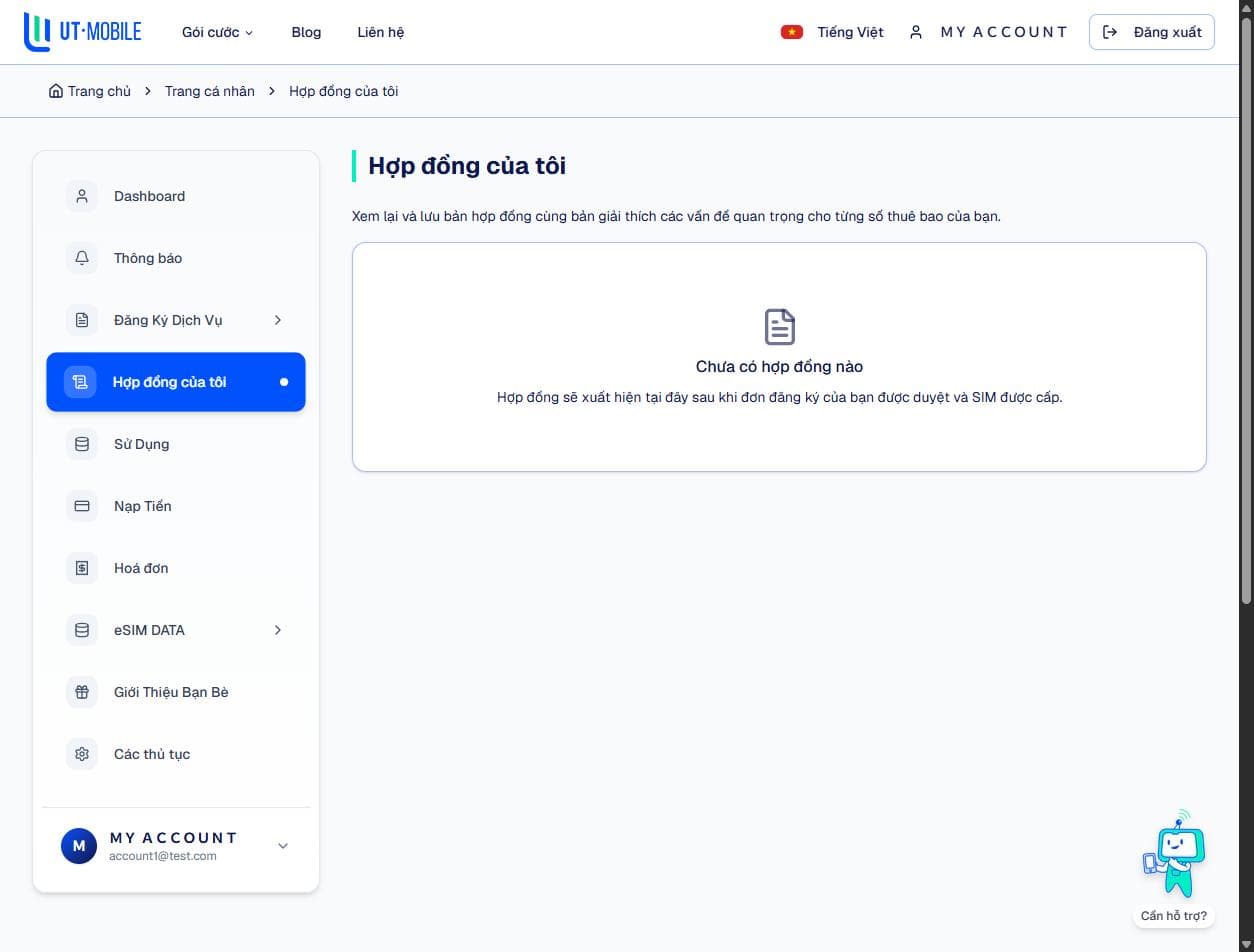
Task: Click the page vertical scrollbar
Action: (x=1246, y=310)
